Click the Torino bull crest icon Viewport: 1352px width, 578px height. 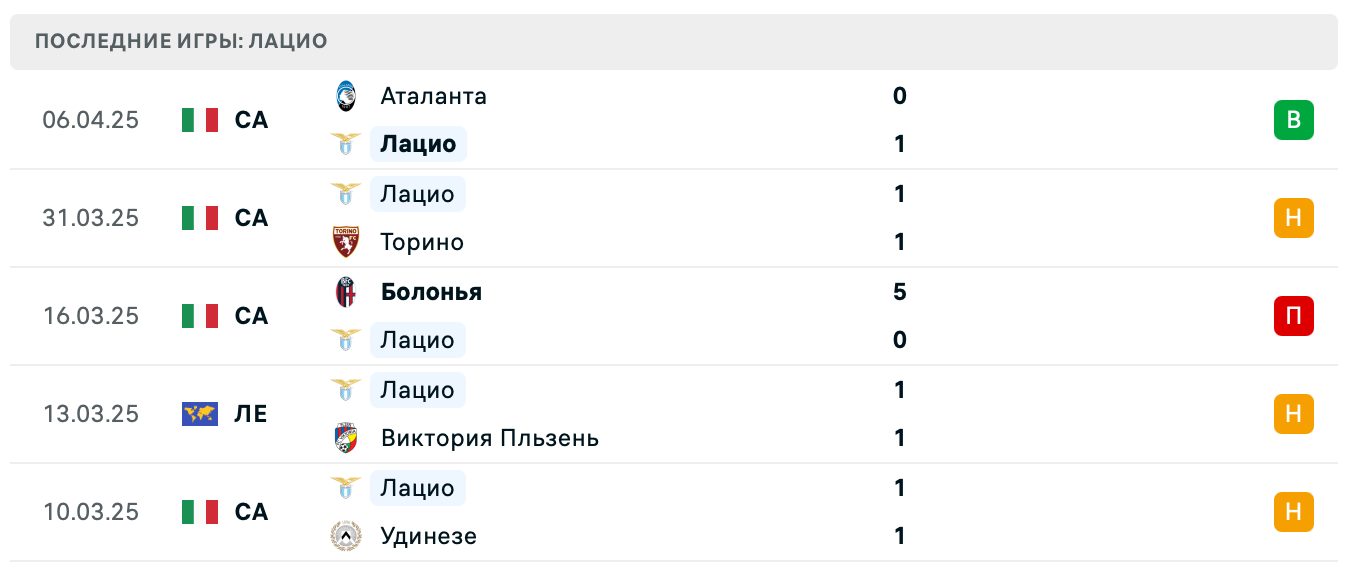[x=345, y=242]
